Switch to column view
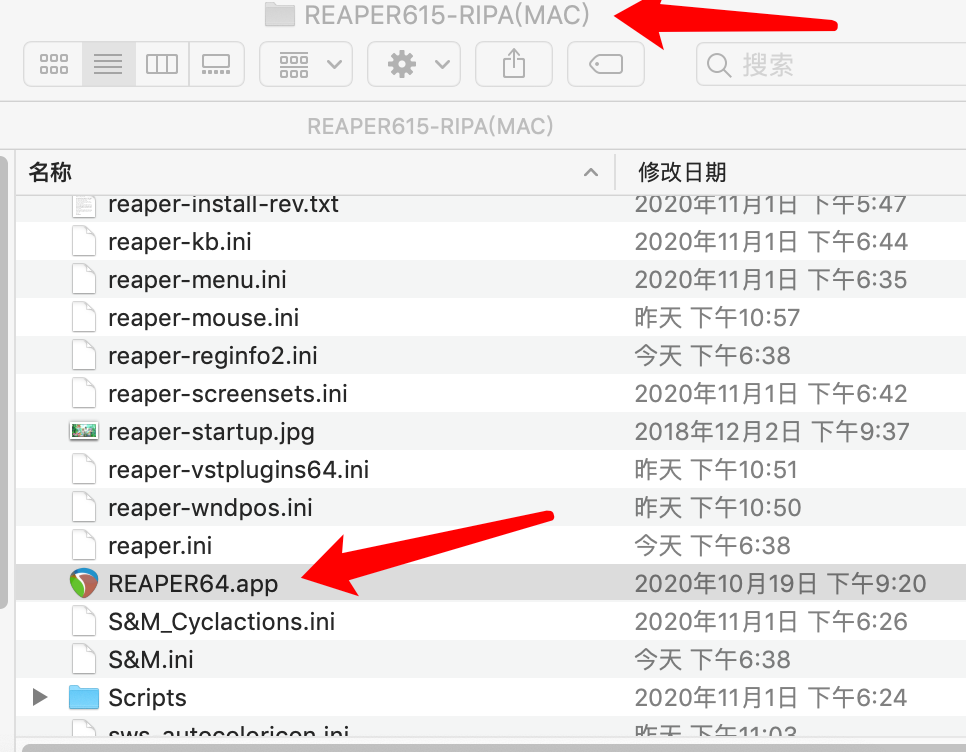 [x=162, y=64]
